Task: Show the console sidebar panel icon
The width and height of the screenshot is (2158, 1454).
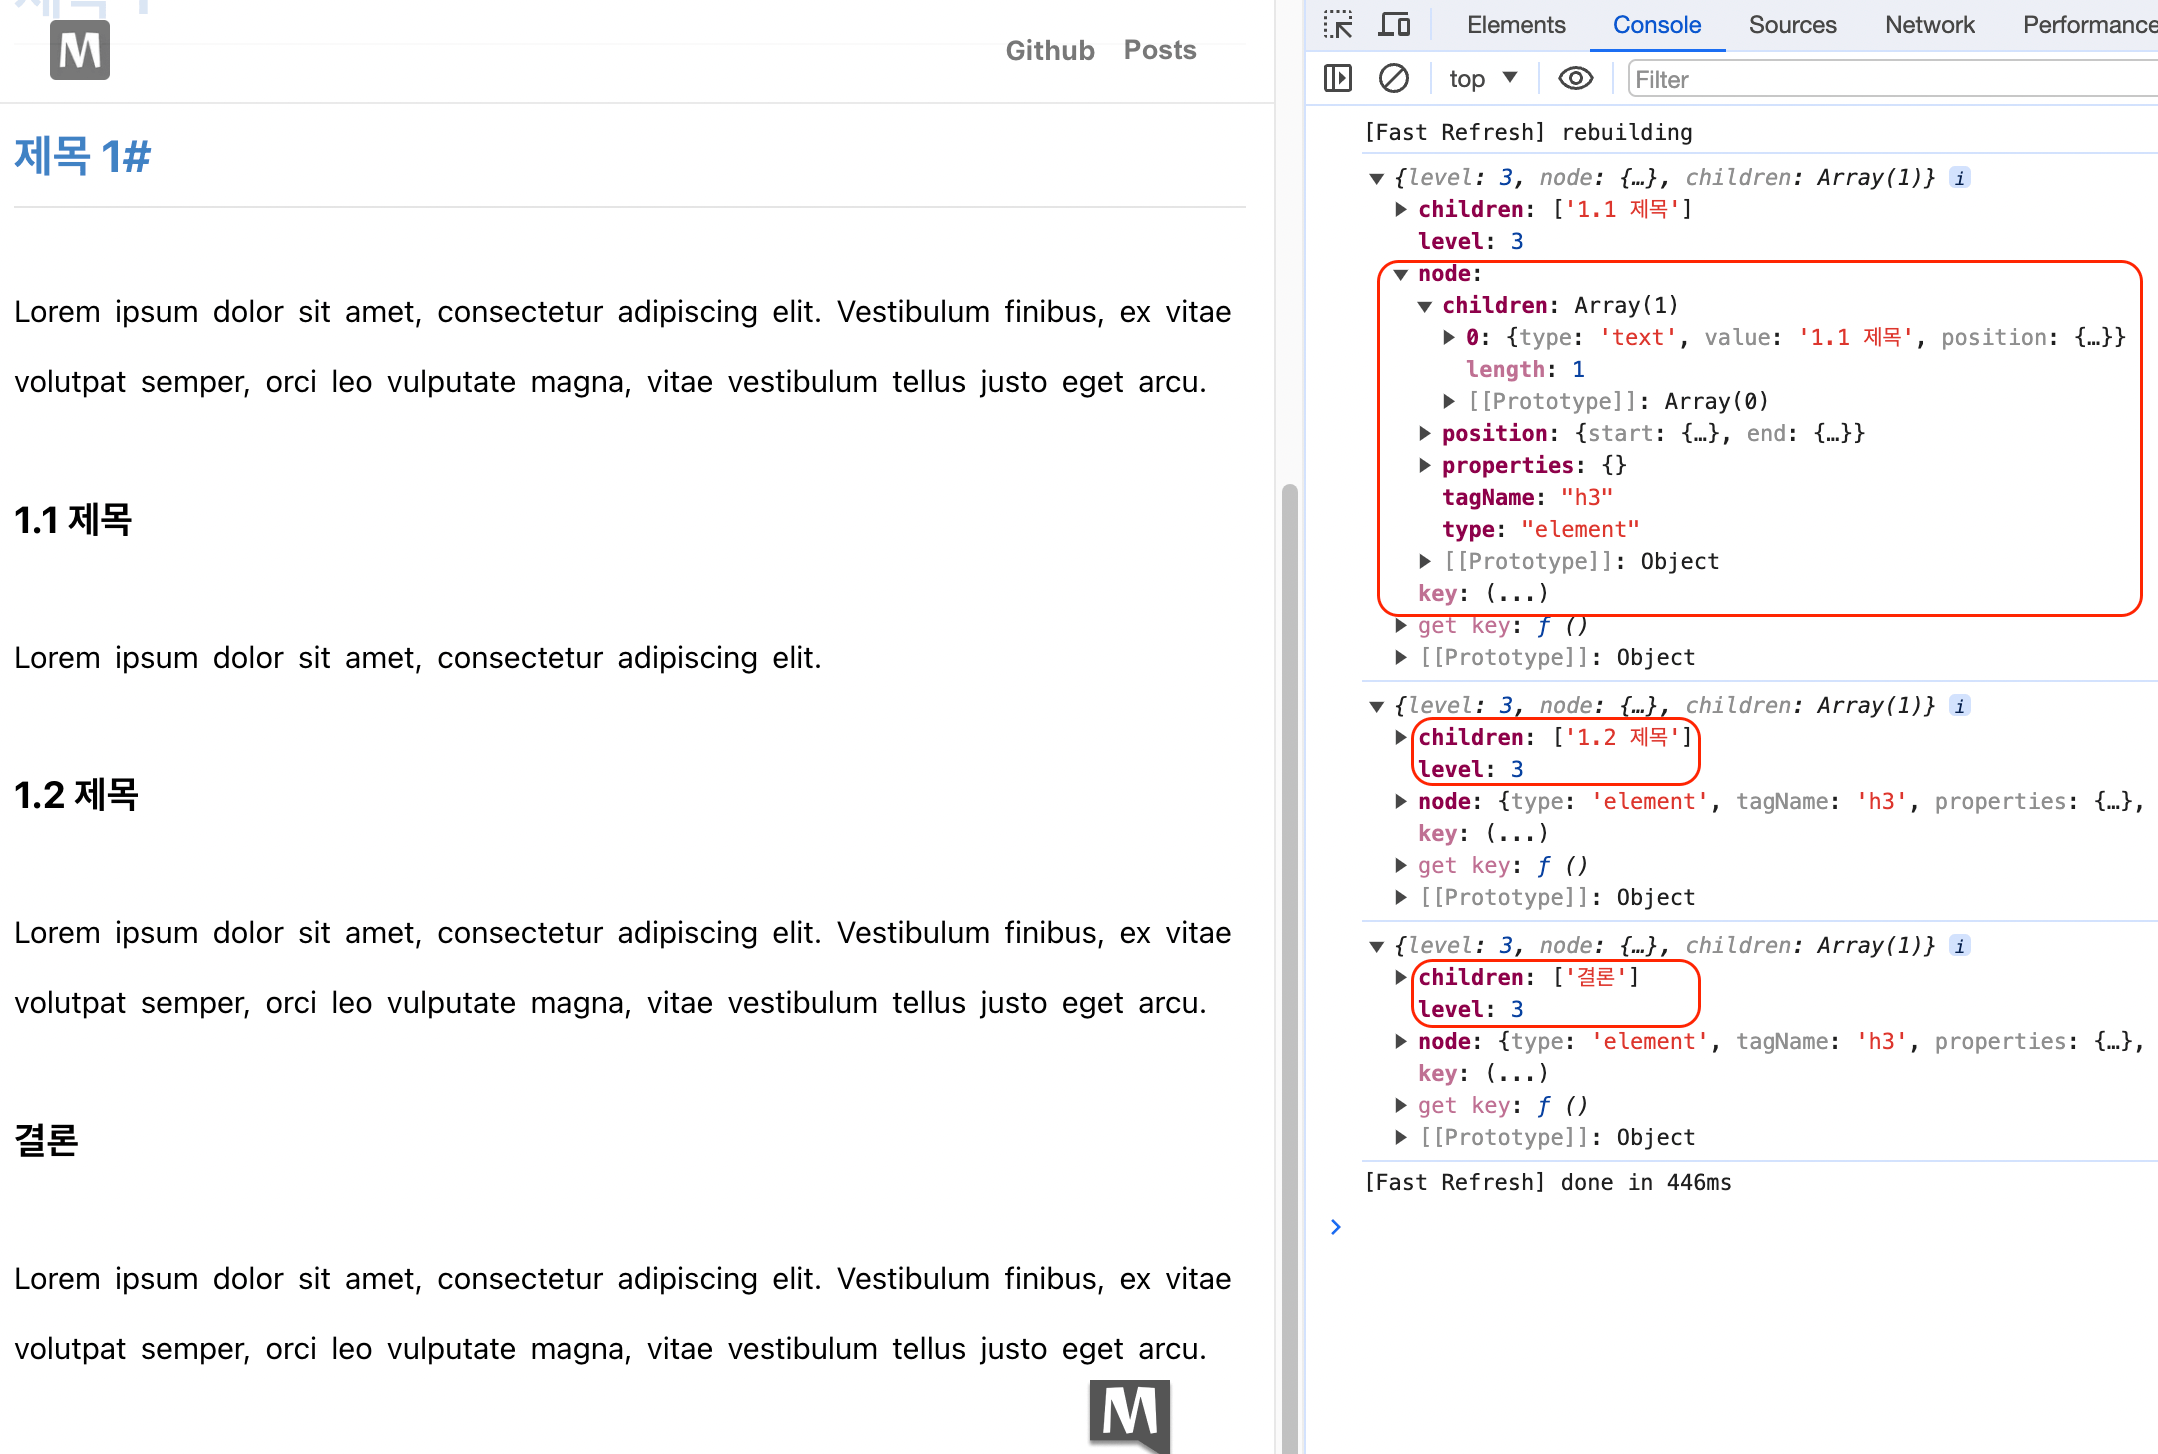Action: [1337, 78]
